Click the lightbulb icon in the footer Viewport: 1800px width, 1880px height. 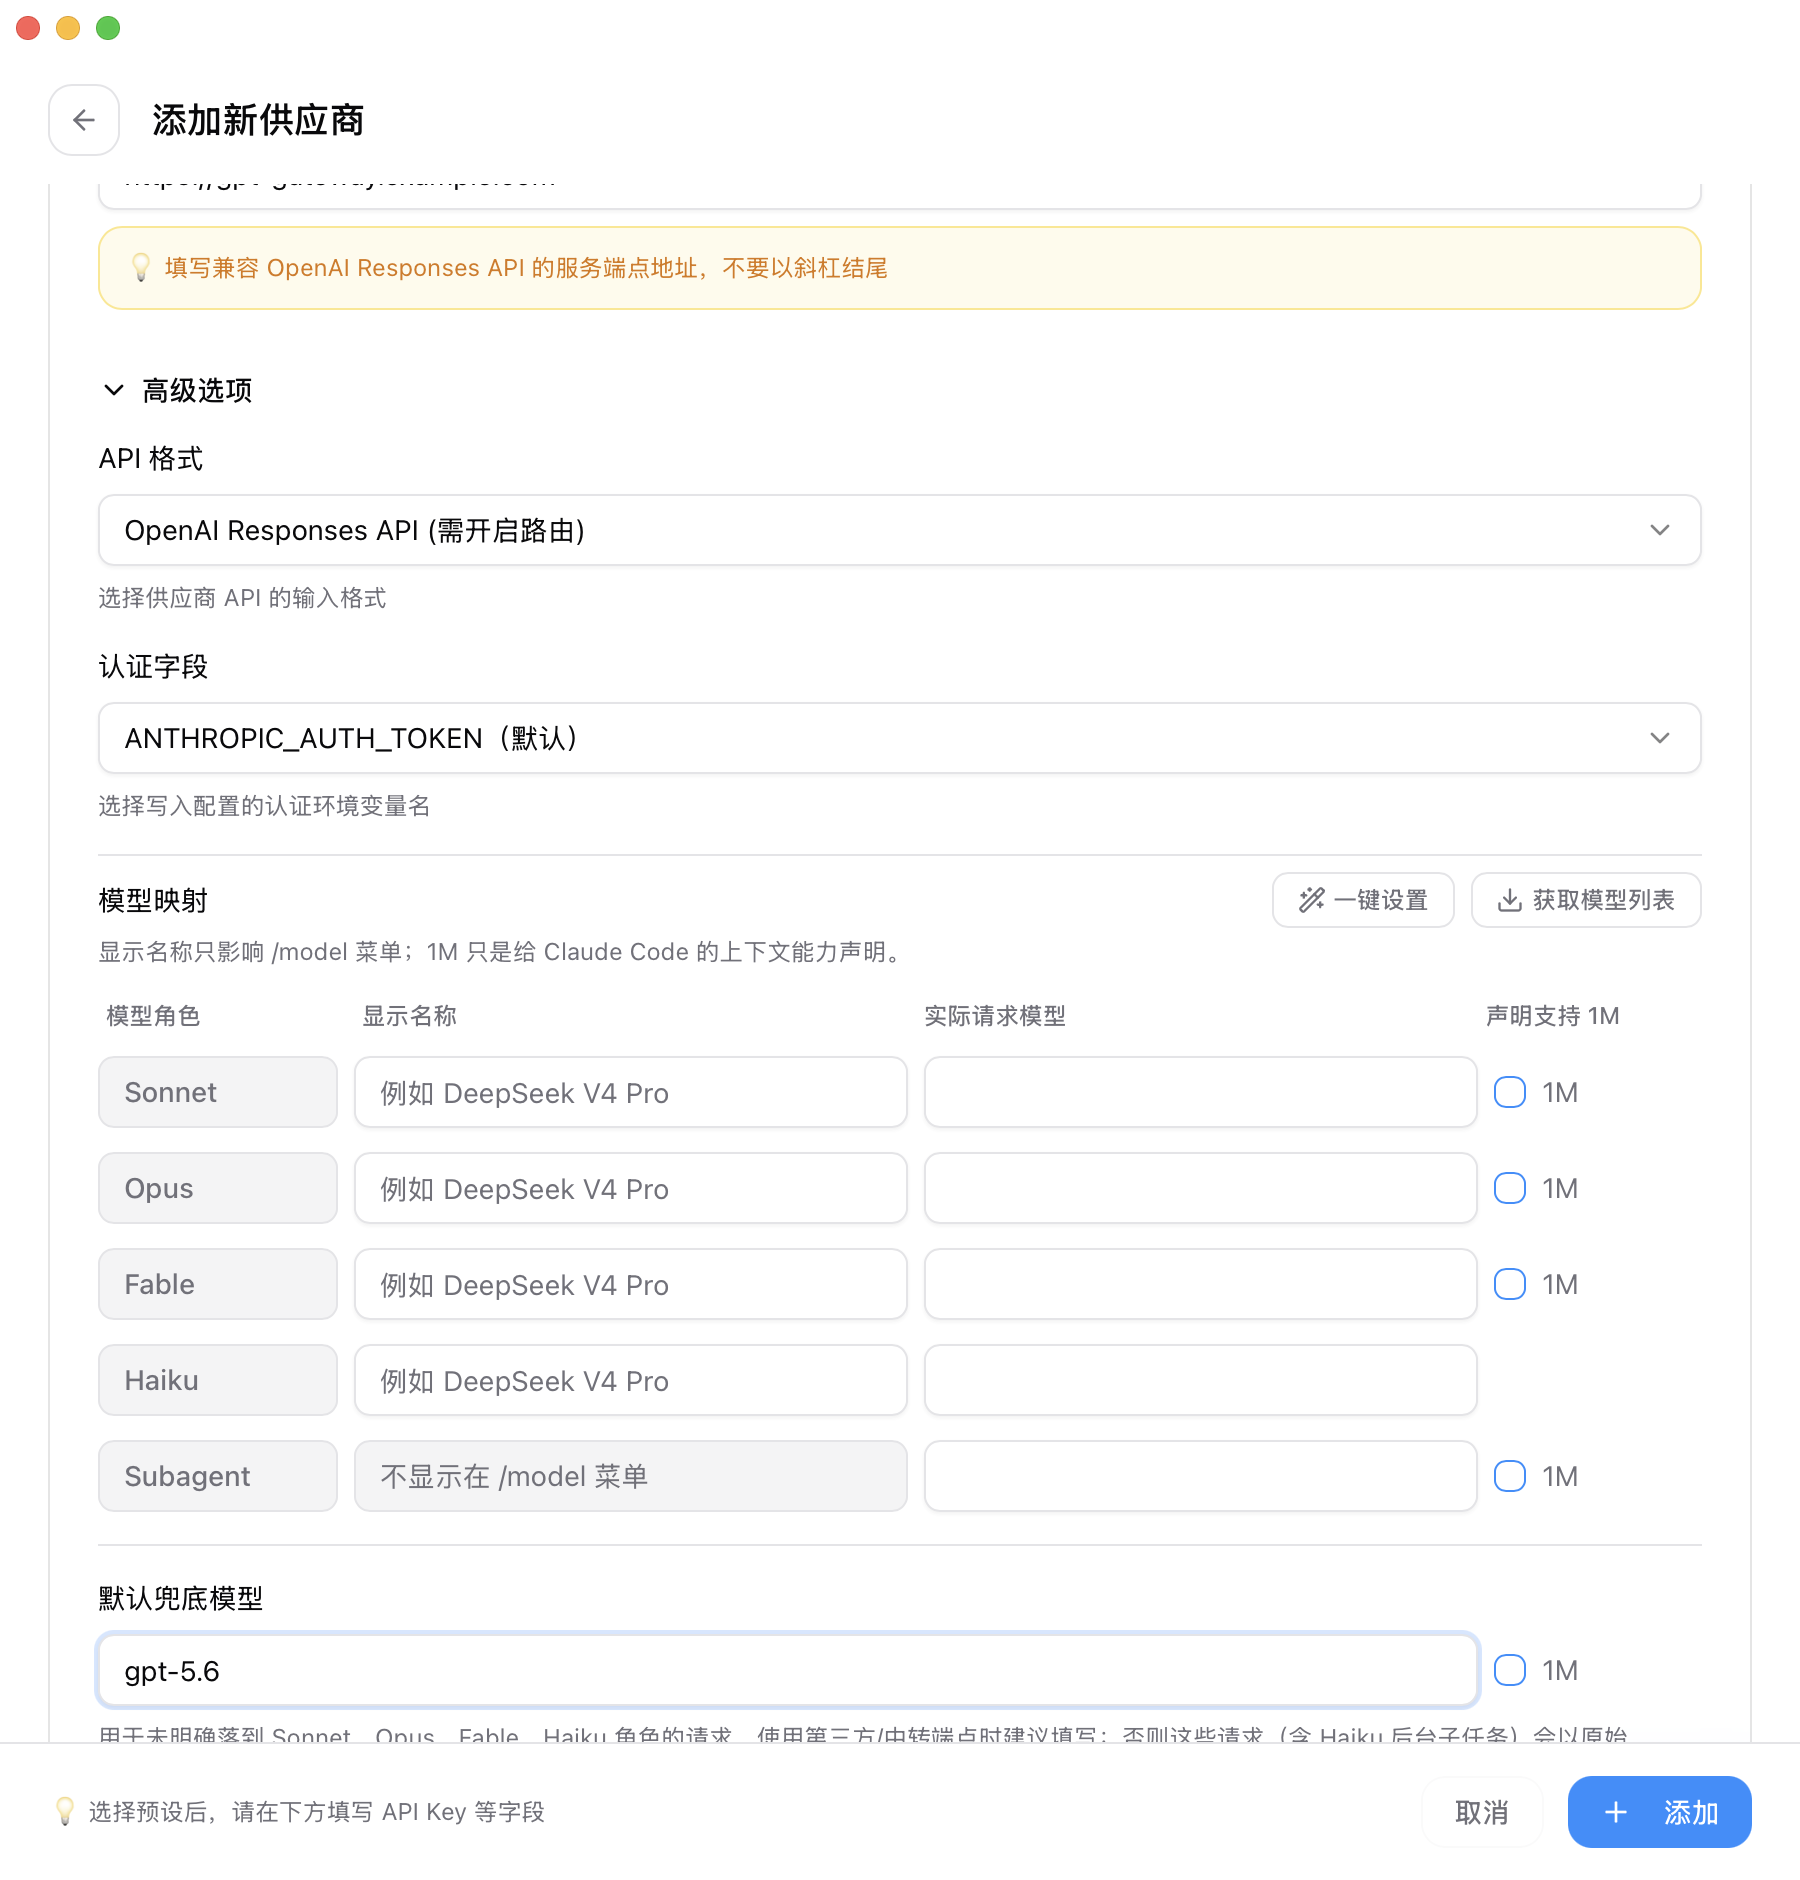click(x=65, y=1811)
